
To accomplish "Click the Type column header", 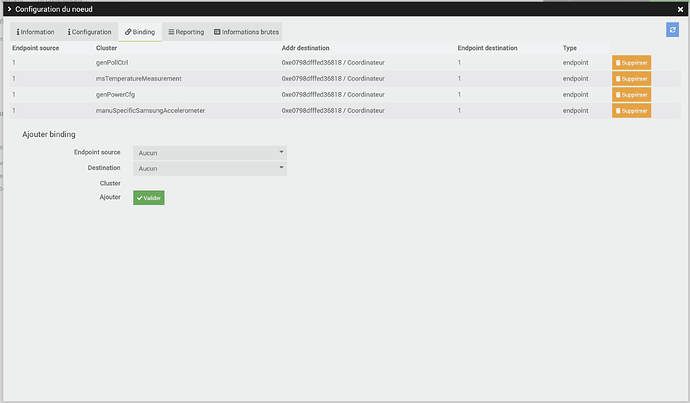I will [569, 48].
